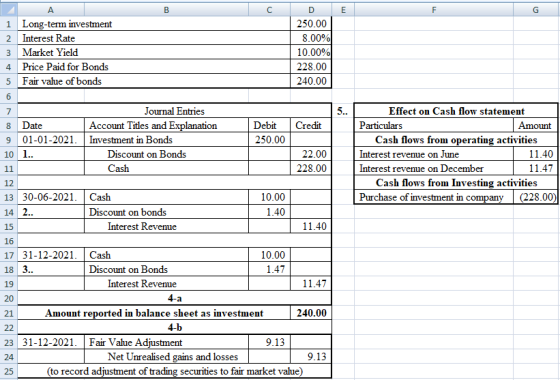Click the 'Long-term investment' cell
This screenshot has width=560, height=380.
(154, 24)
